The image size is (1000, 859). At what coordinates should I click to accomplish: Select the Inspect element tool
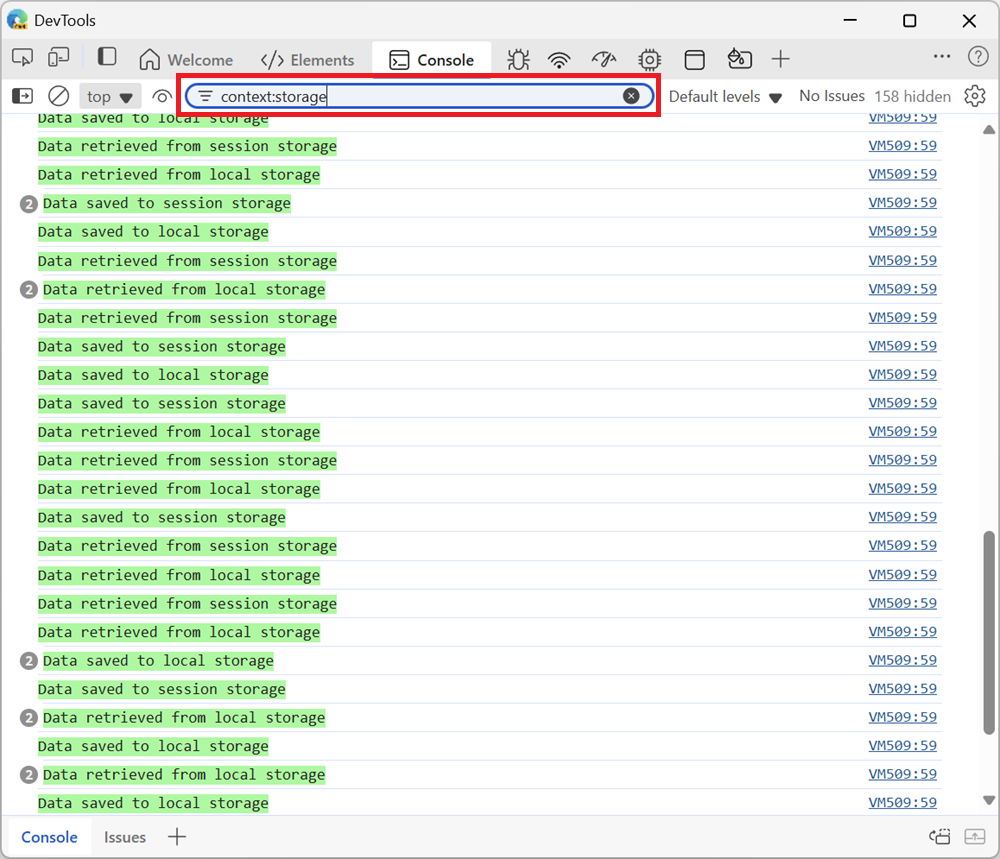point(22,57)
